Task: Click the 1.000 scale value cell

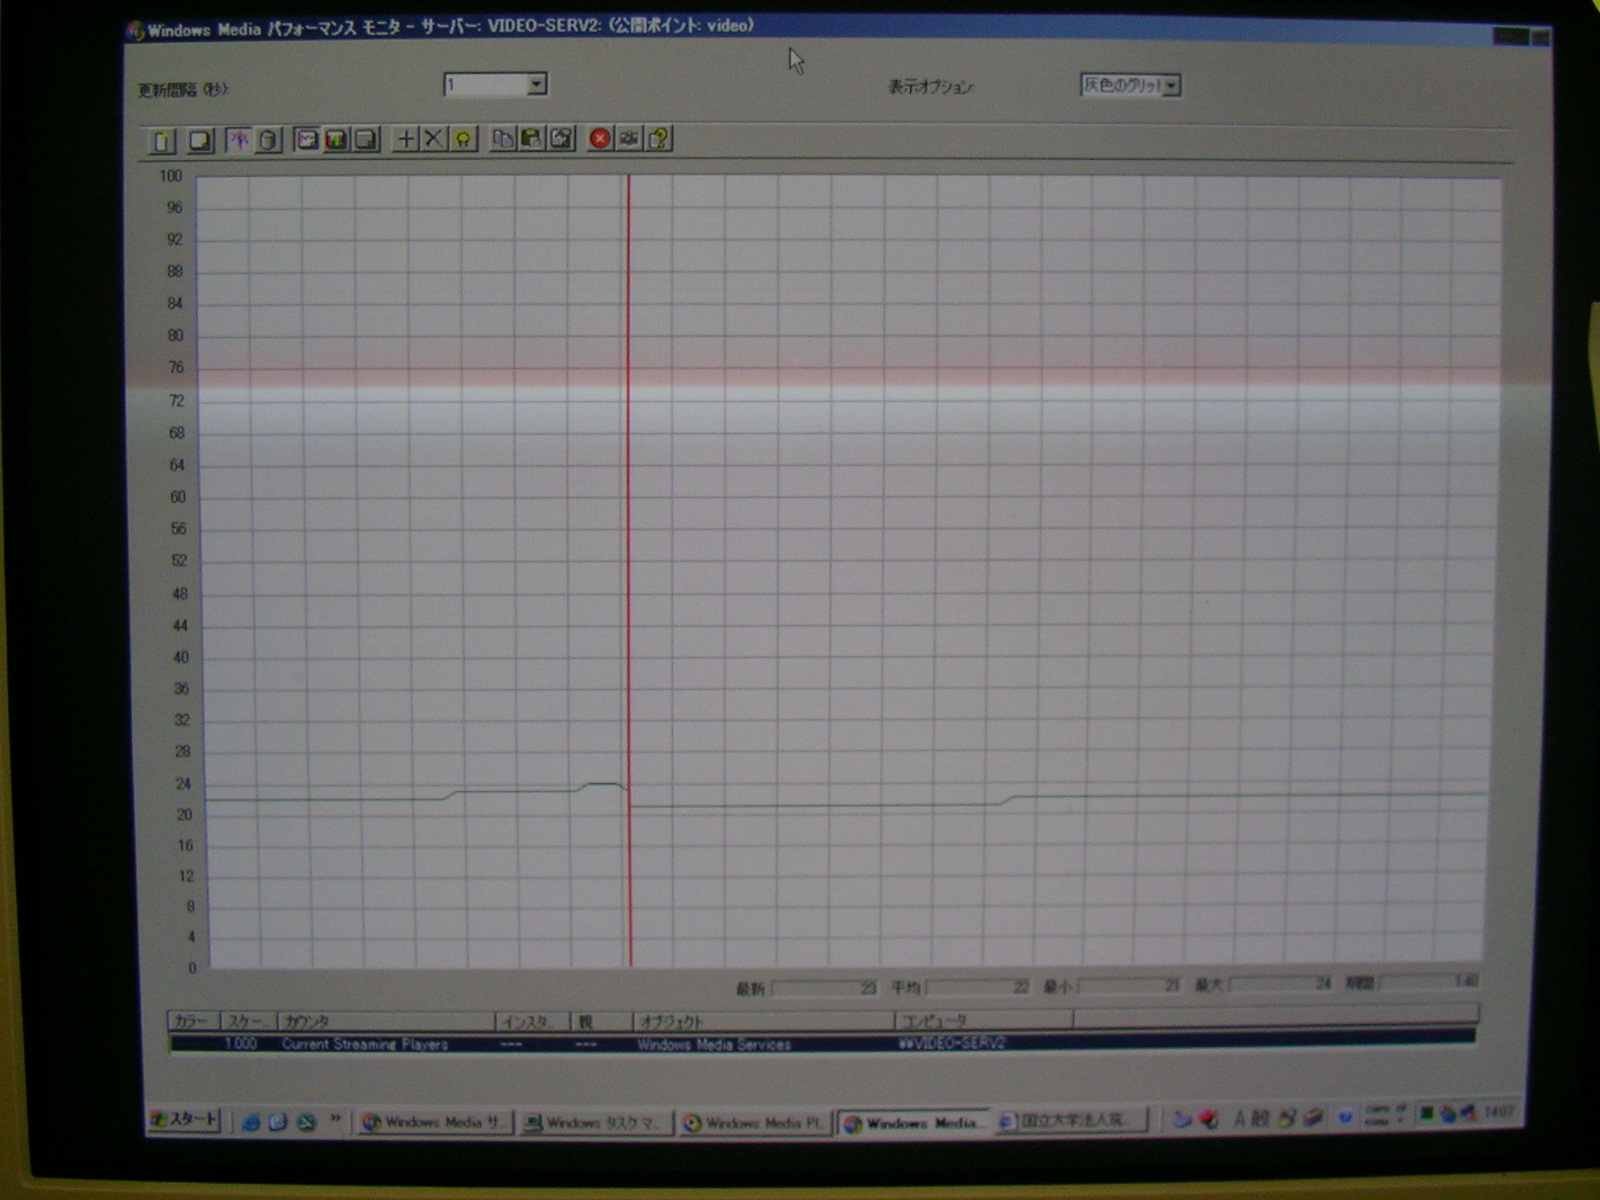Action: point(241,1043)
